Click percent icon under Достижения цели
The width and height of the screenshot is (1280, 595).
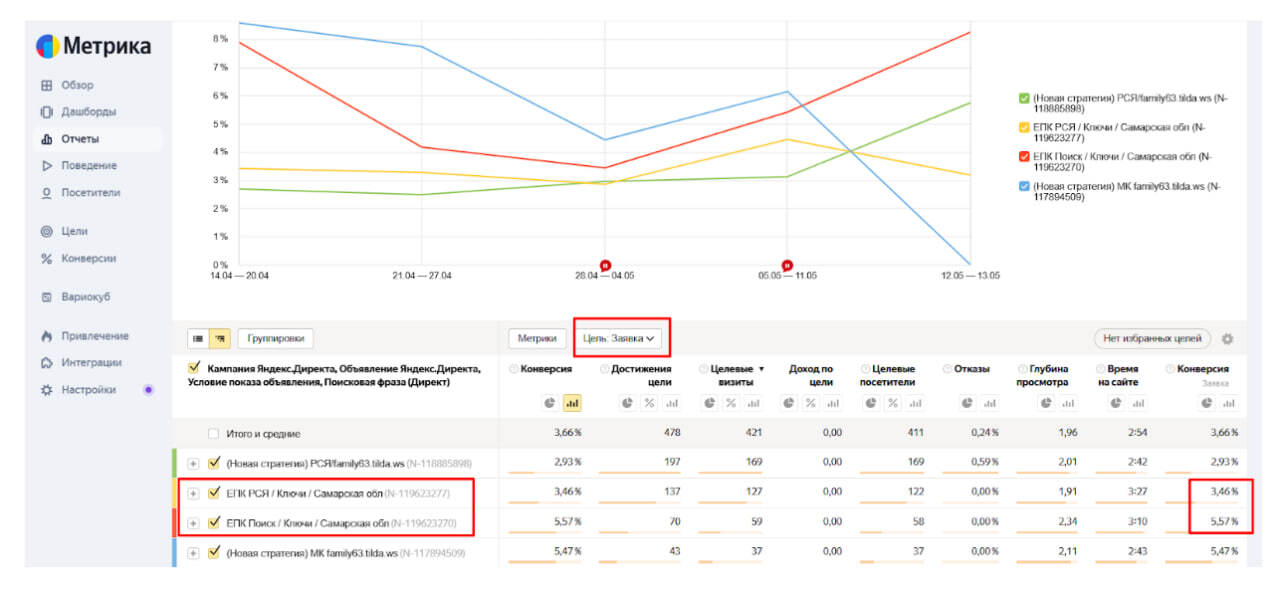tap(651, 403)
